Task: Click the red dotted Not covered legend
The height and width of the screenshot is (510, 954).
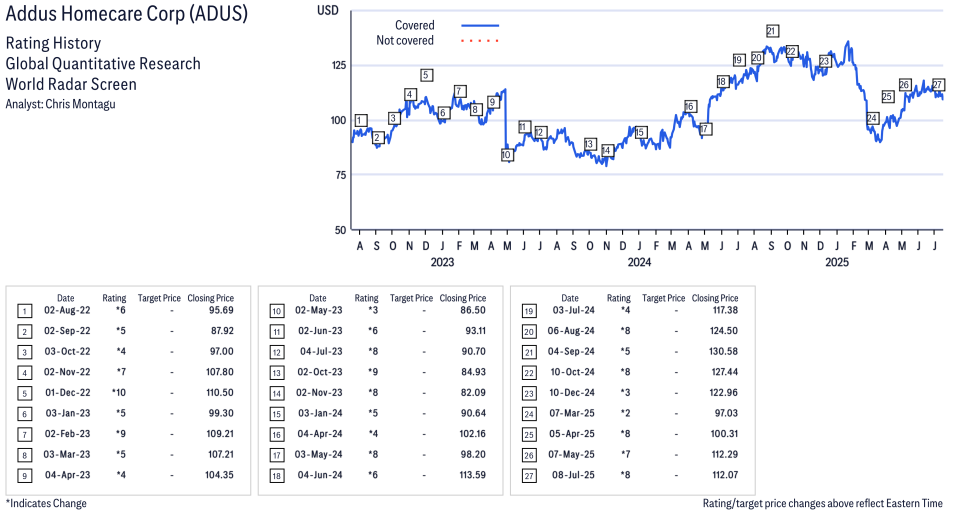Action: click(480, 41)
